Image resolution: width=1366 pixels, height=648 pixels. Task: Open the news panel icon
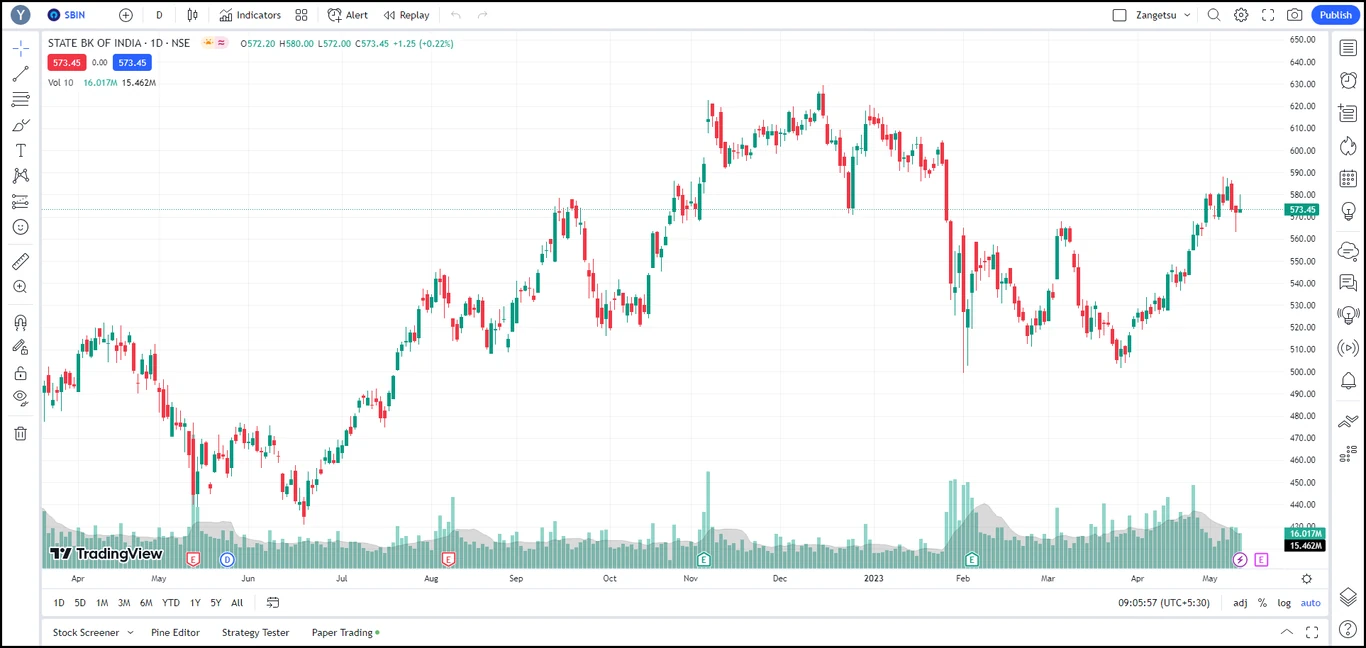pos(1348,113)
